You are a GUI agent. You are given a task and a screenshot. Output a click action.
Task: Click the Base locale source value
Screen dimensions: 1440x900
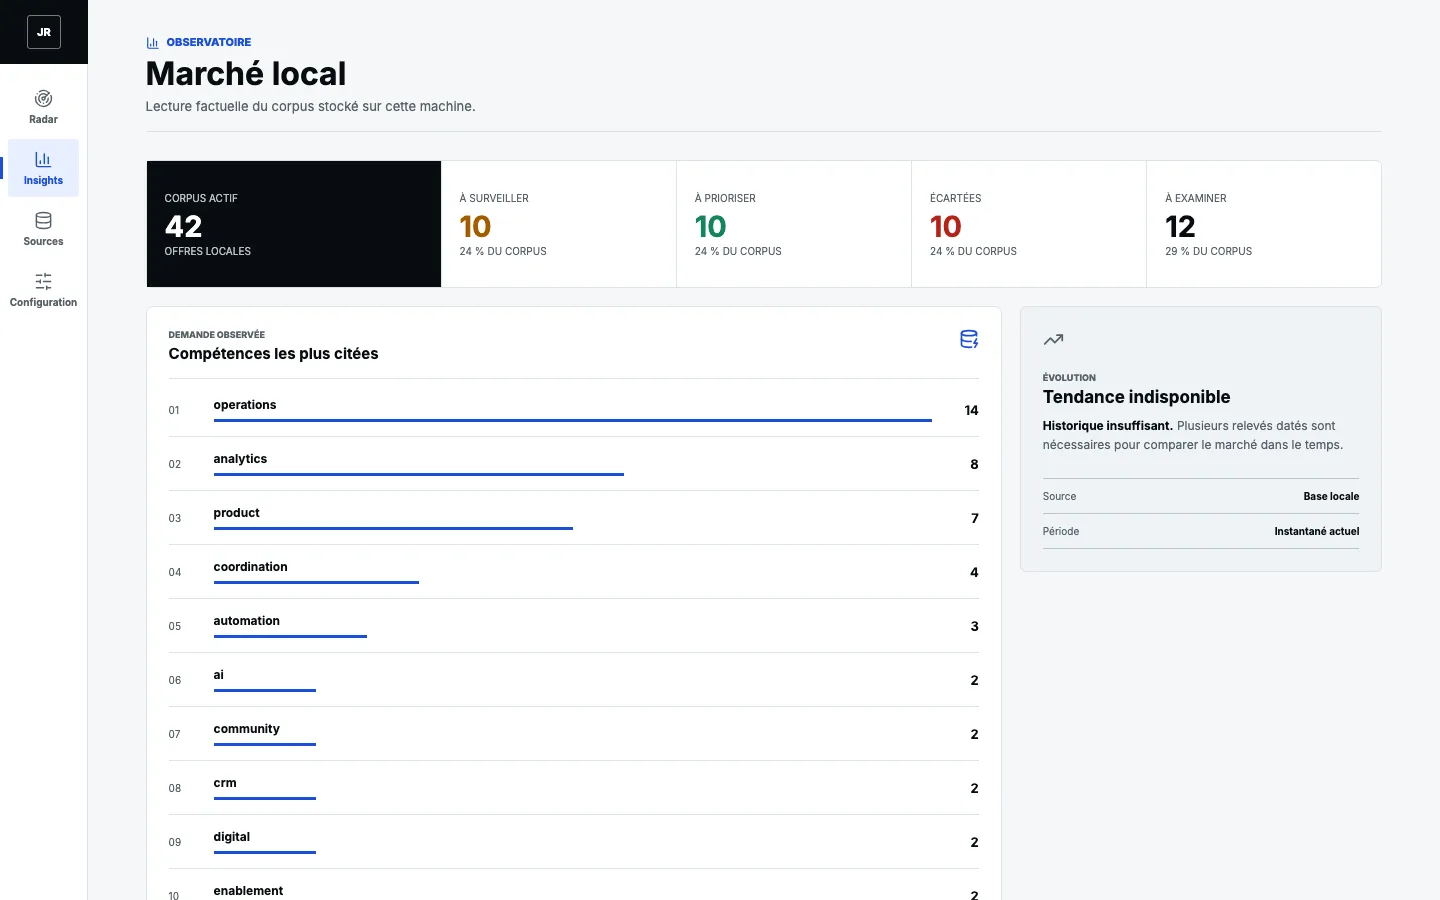pos(1331,496)
